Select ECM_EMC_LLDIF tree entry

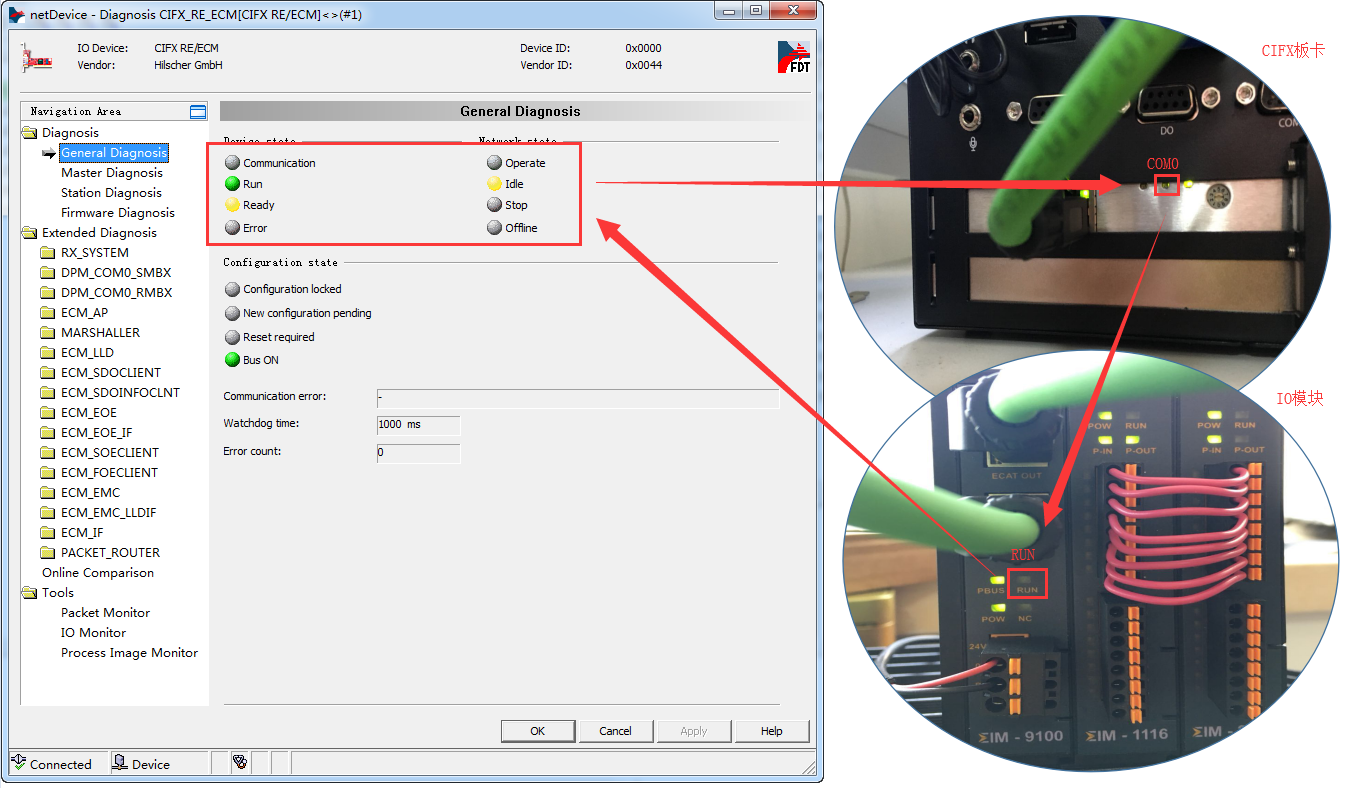(x=108, y=513)
